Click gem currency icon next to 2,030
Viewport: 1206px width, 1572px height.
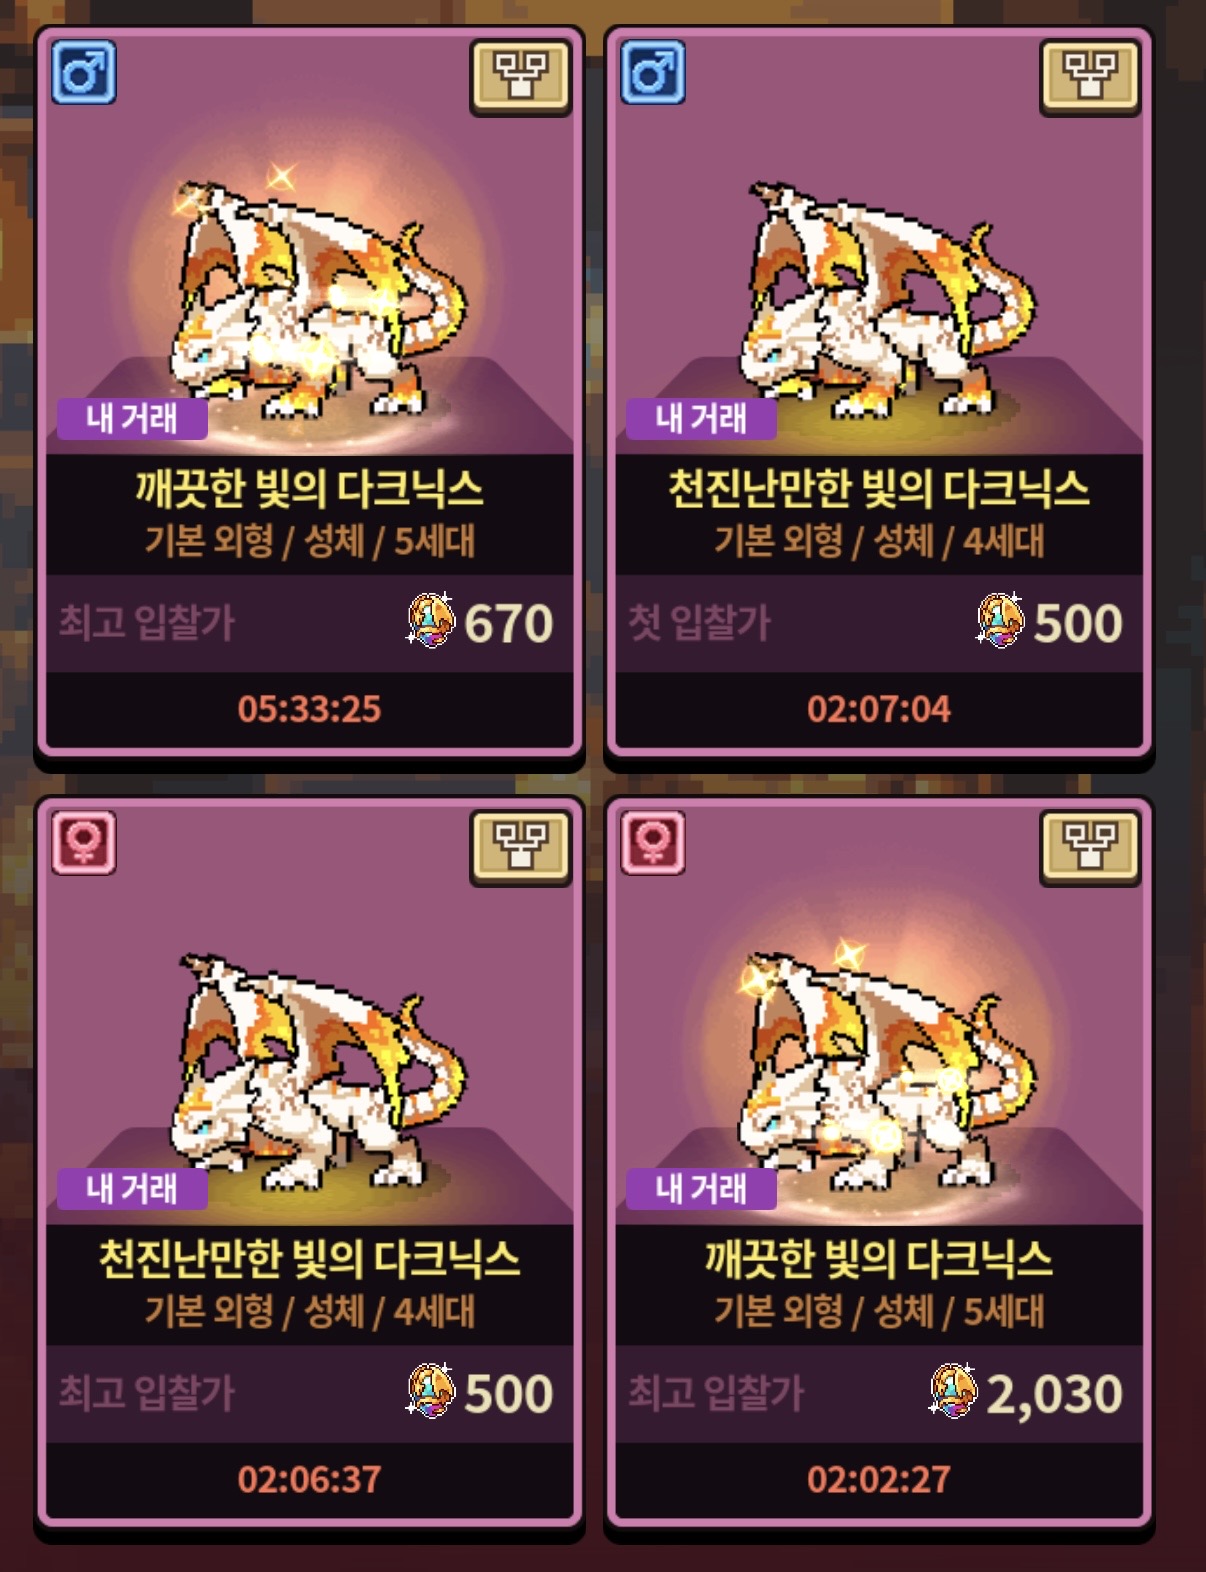[x=953, y=1391]
